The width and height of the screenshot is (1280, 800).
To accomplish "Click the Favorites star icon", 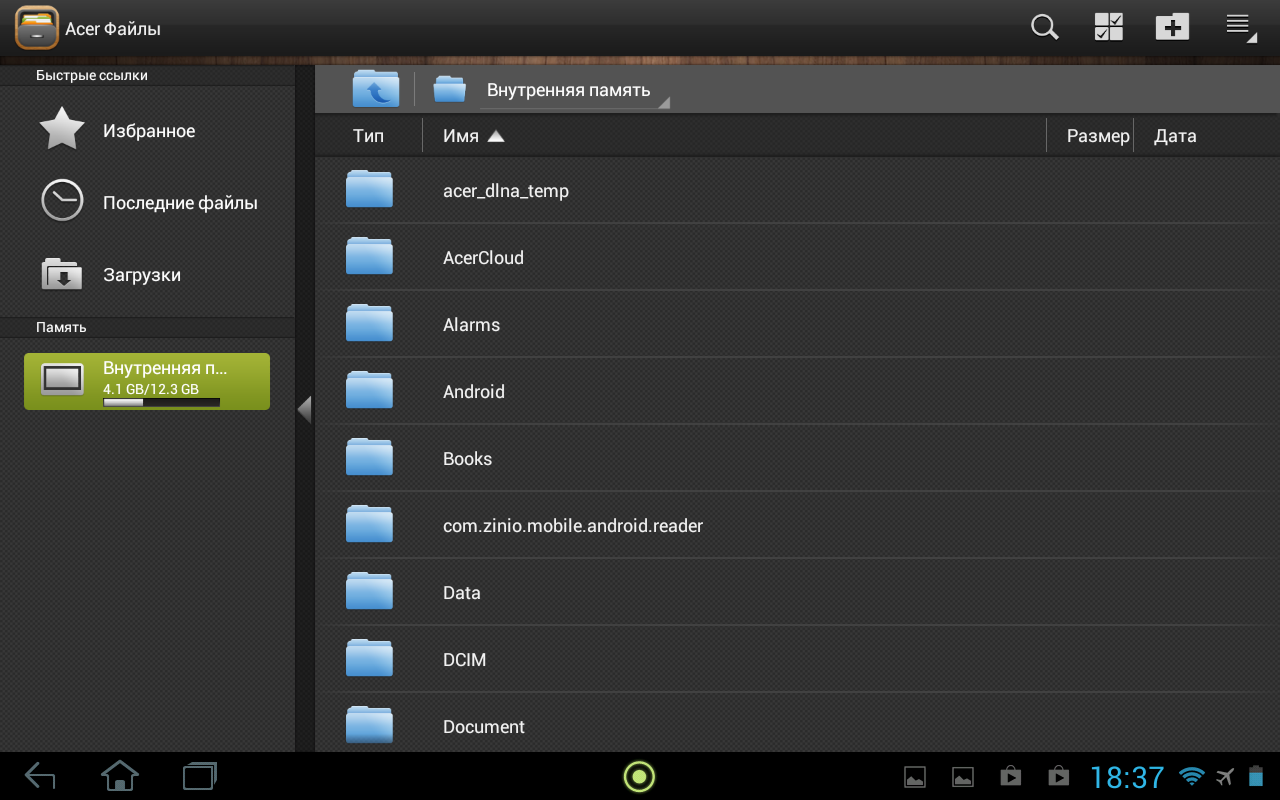I will pos(62,129).
